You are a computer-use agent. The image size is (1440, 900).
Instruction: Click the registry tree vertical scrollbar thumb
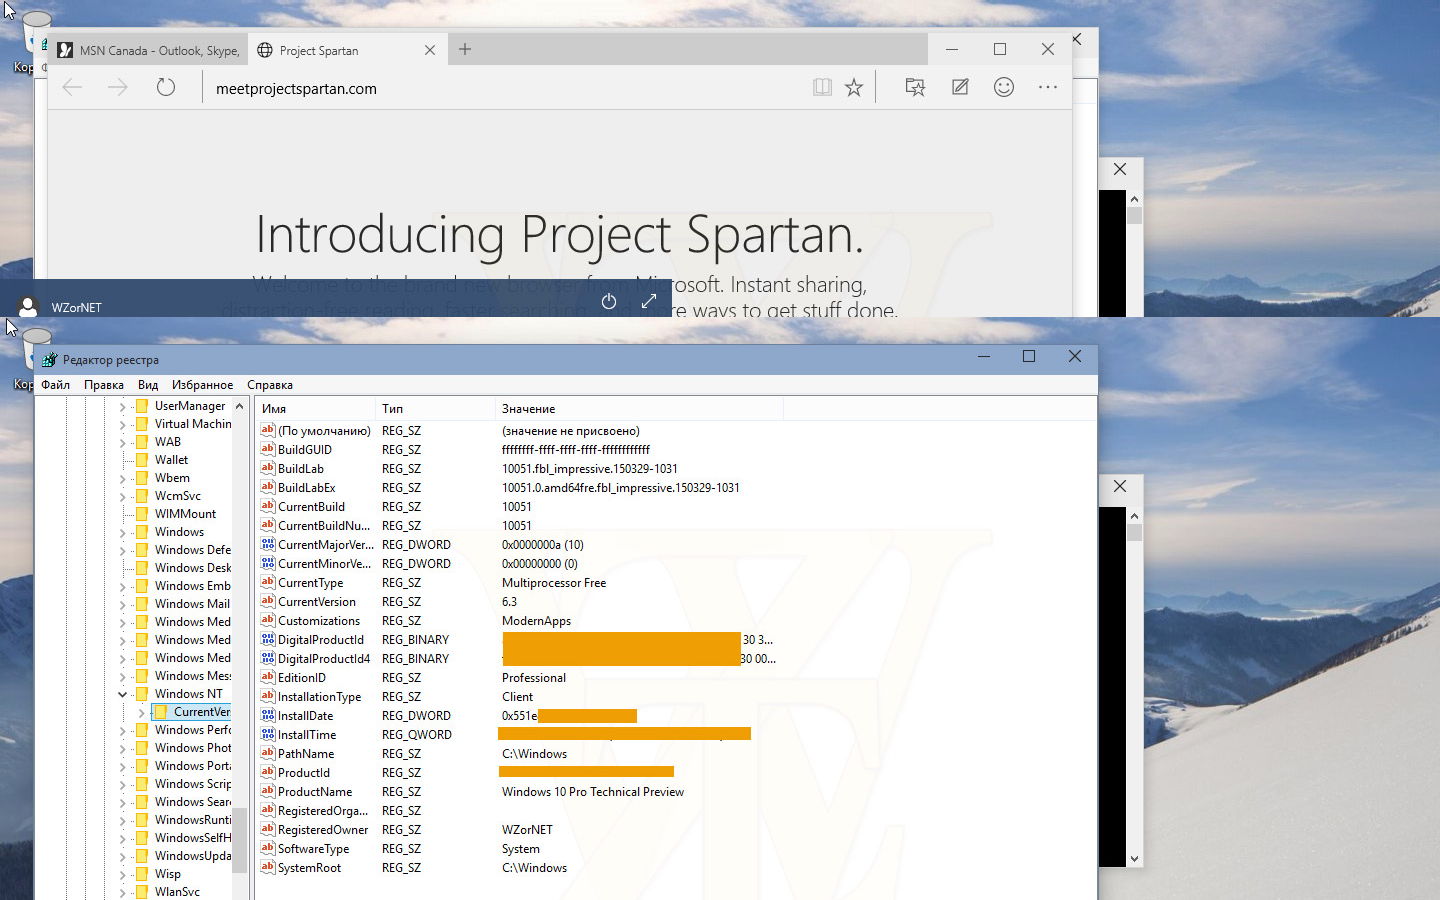(239, 840)
